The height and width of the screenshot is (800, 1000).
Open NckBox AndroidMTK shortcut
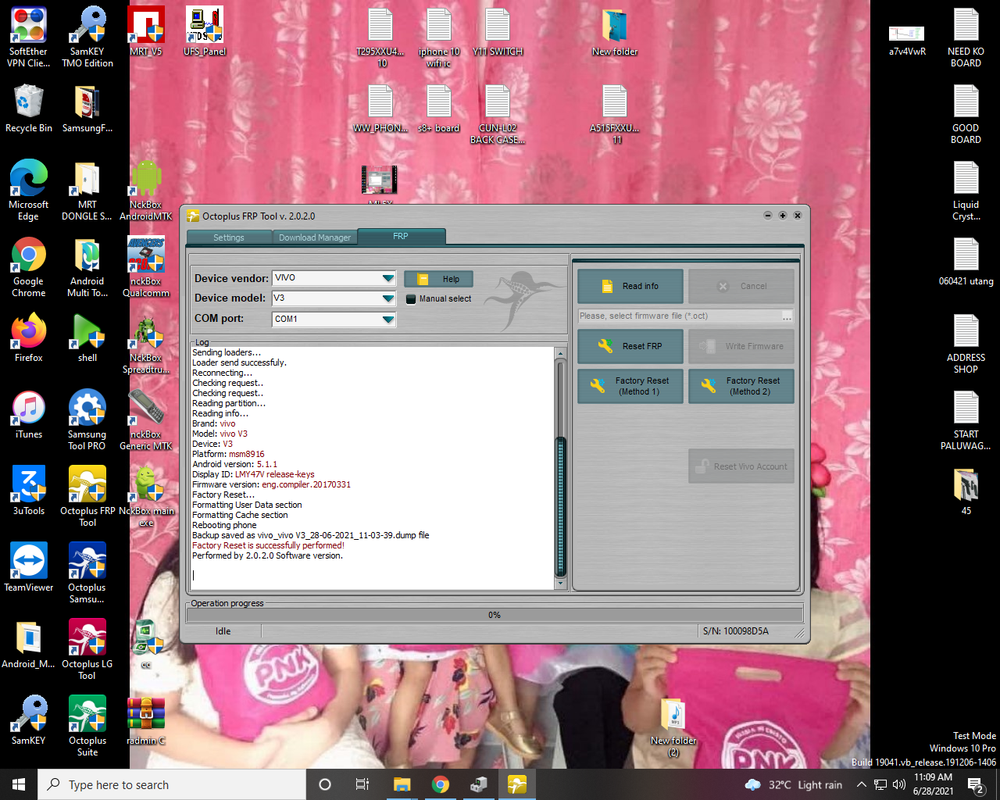(146, 190)
